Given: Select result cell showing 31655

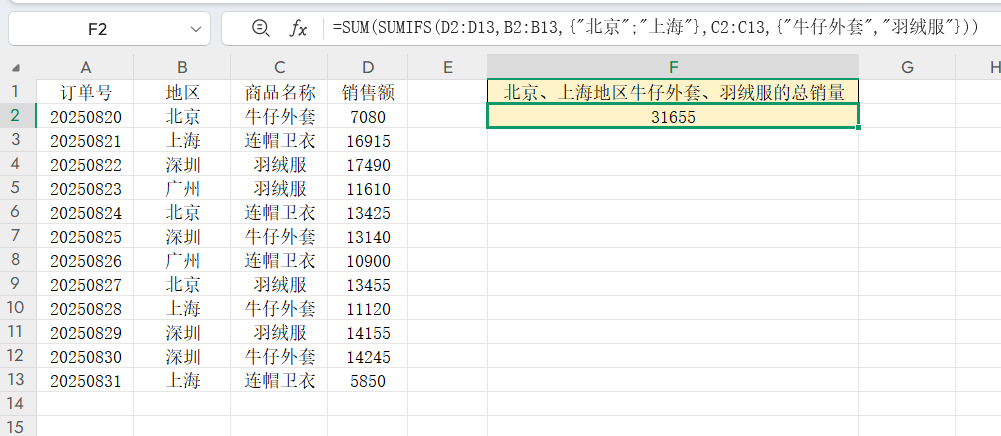Looking at the screenshot, I should click(x=672, y=116).
